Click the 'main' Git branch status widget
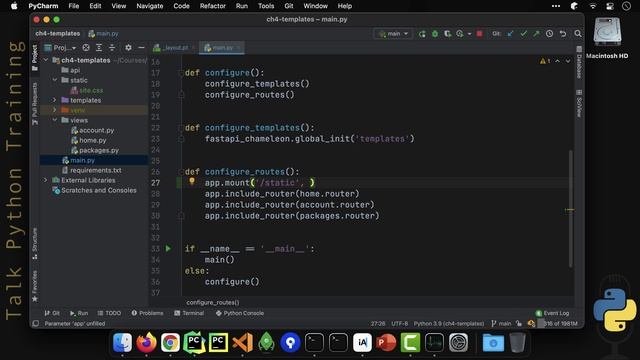 (x=501, y=324)
